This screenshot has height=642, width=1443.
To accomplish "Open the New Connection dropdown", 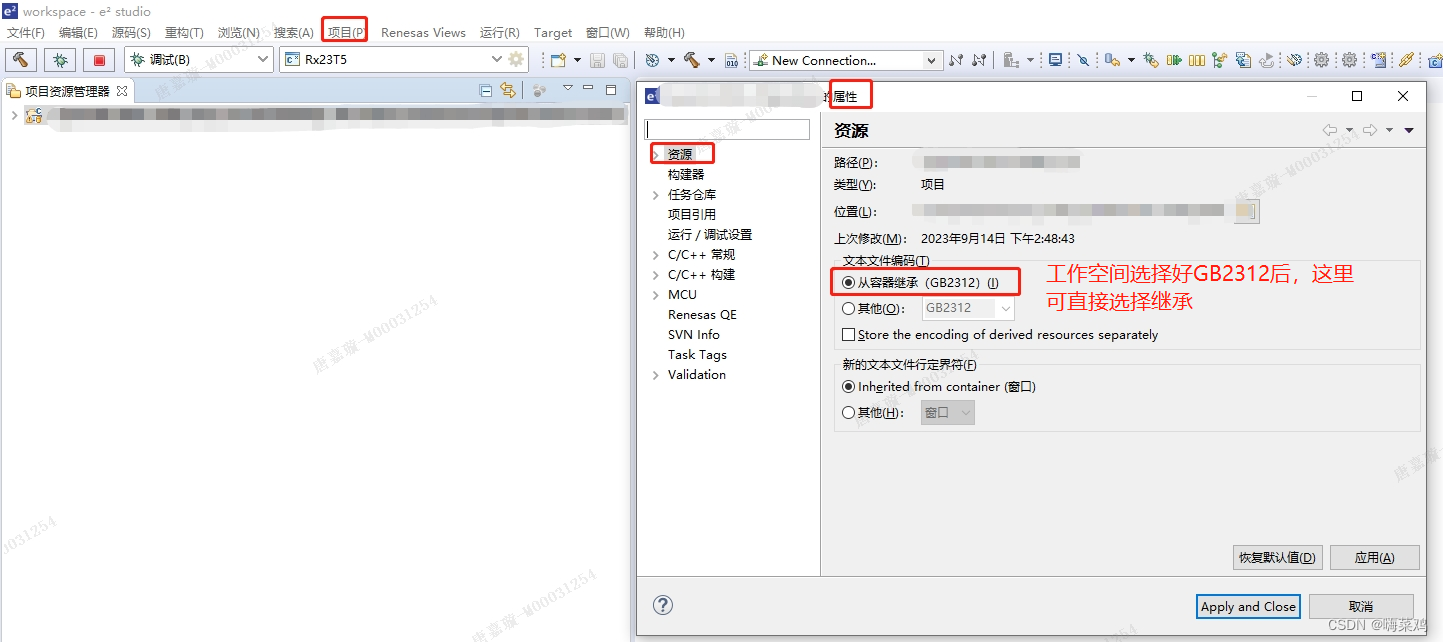I will 930,60.
